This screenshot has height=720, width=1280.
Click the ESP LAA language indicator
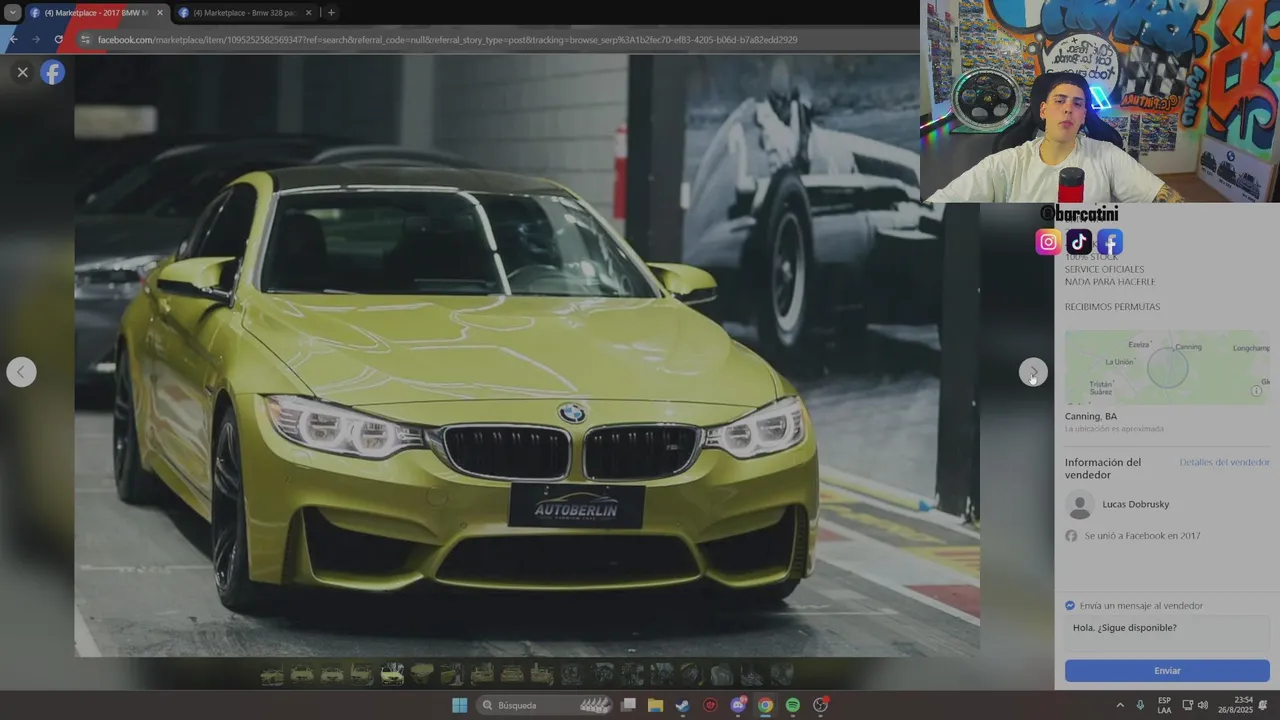click(1164, 705)
